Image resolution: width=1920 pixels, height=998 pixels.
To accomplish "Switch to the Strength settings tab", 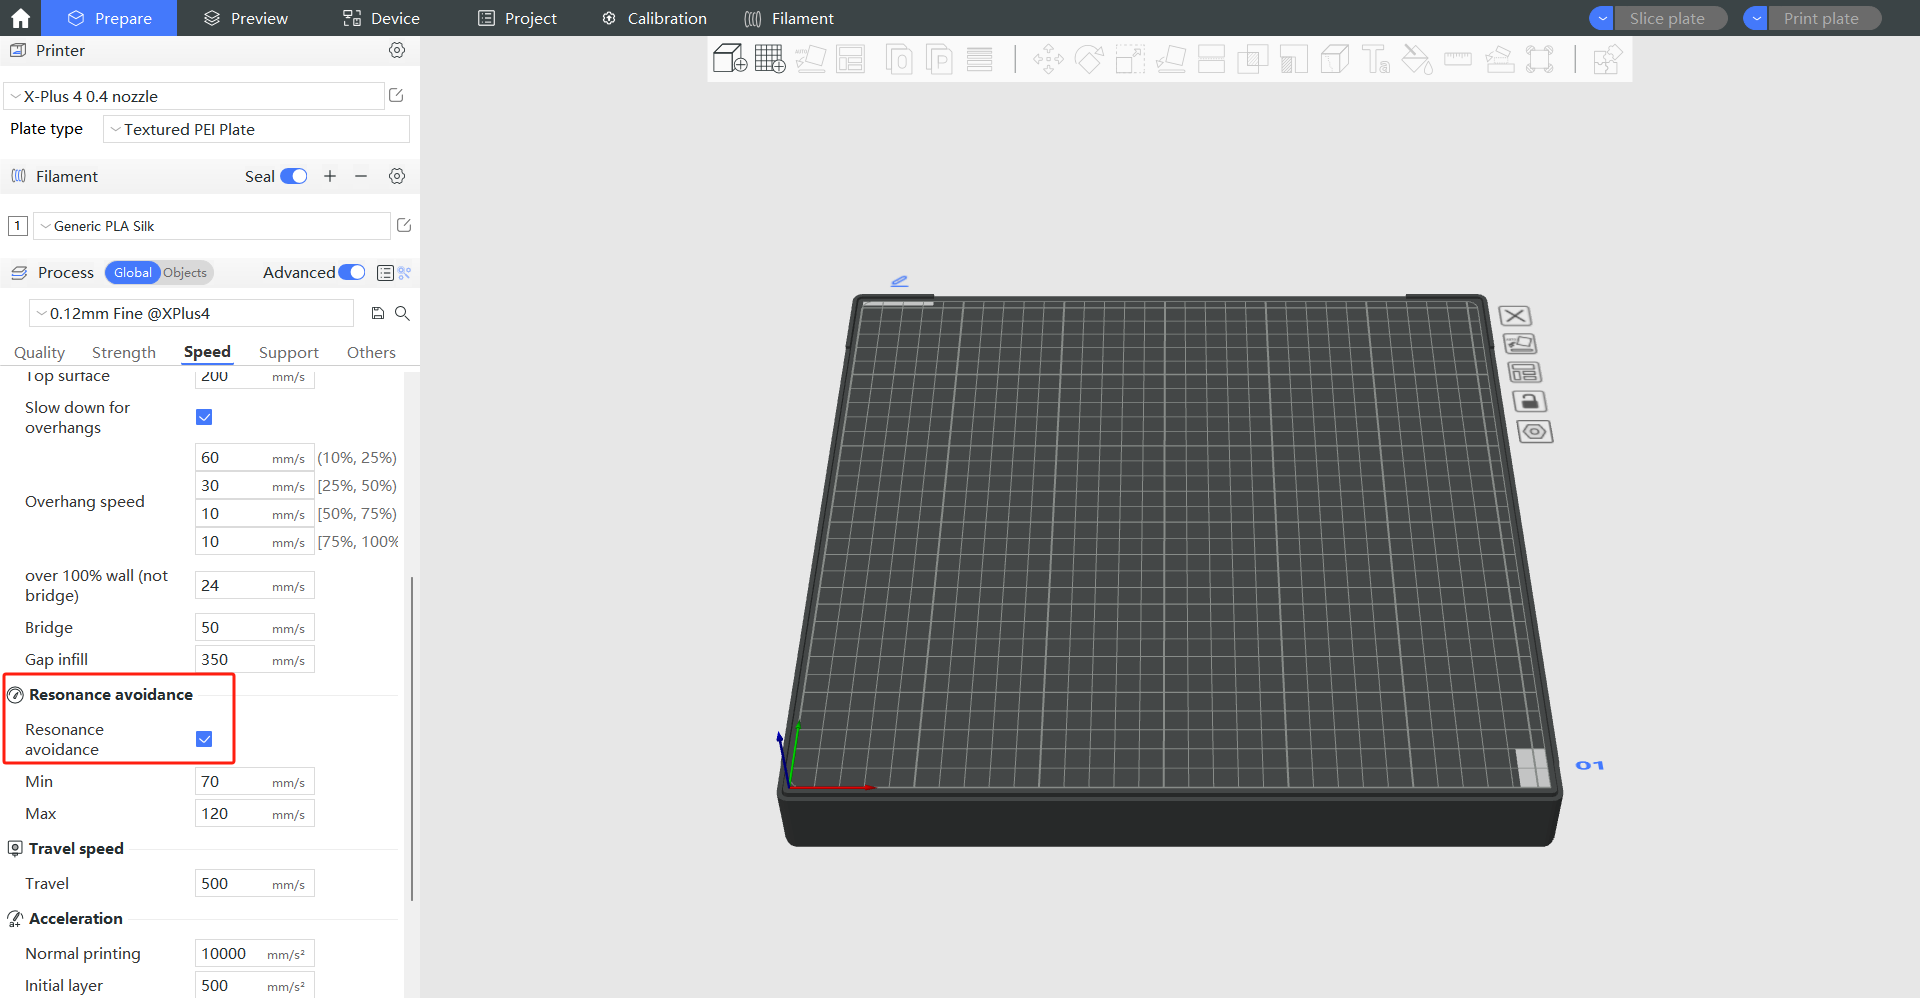I will click(124, 352).
